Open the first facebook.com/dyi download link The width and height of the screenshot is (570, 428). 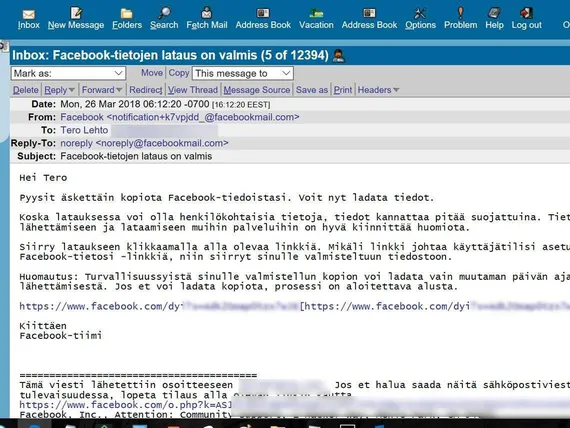(x=159, y=306)
